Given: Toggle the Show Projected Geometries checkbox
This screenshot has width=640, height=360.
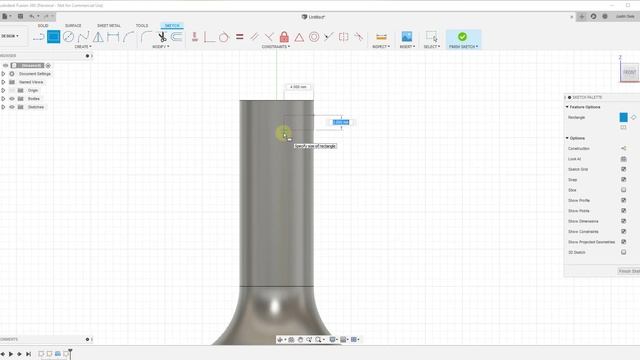Looking at the screenshot, I should click(623, 242).
